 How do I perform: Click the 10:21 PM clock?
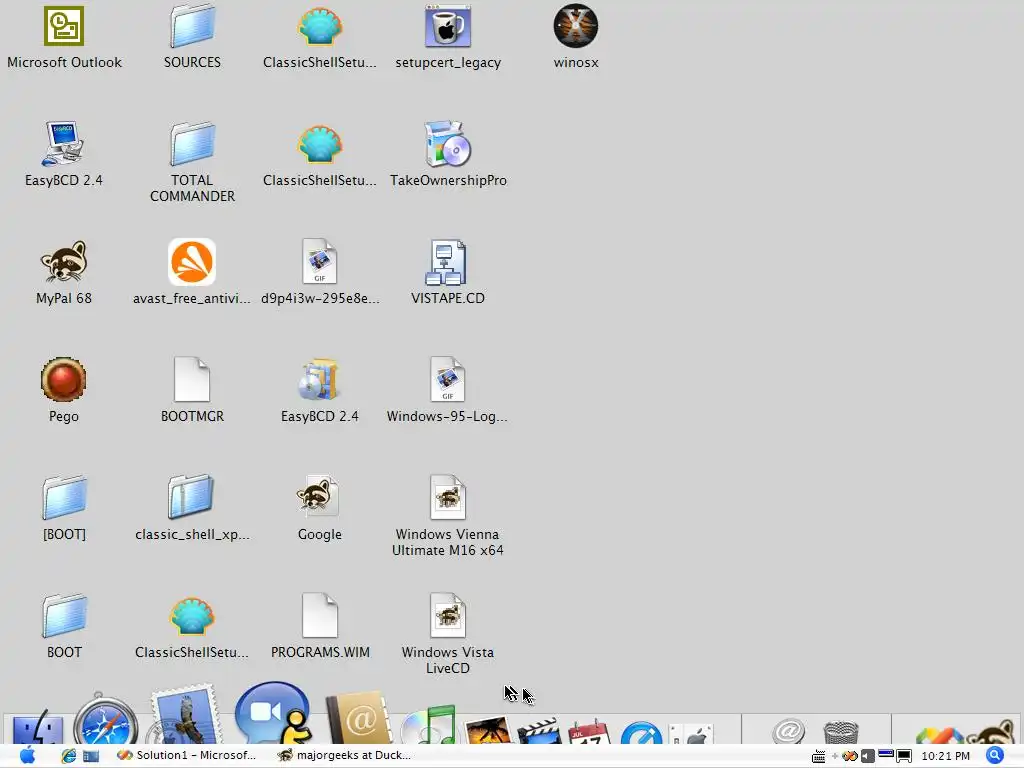(x=946, y=756)
